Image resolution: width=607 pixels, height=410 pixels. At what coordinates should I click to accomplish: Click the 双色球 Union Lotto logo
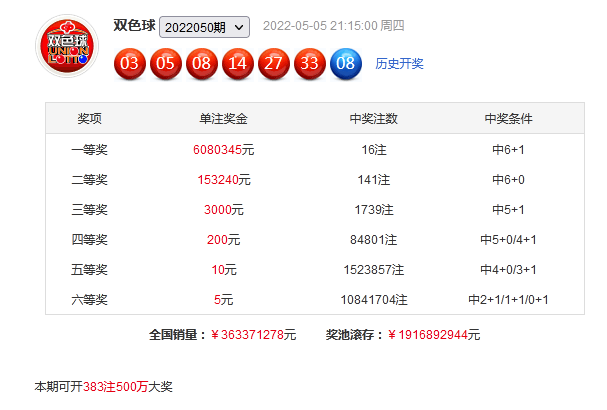click(67, 46)
